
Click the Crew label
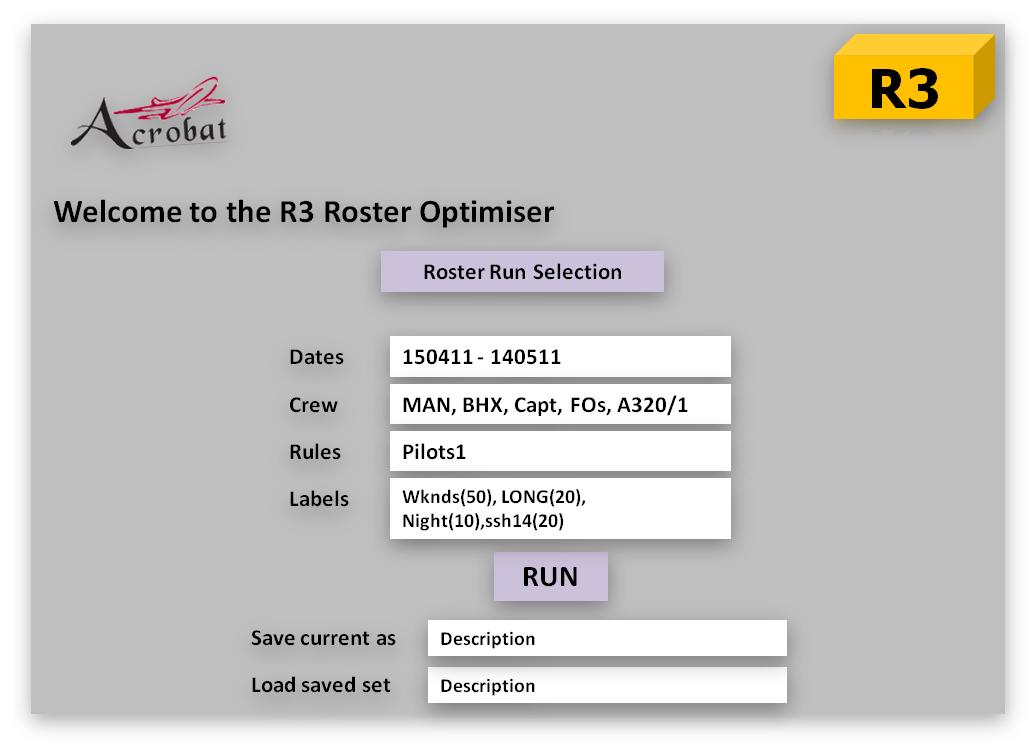[x=313, y=405]
